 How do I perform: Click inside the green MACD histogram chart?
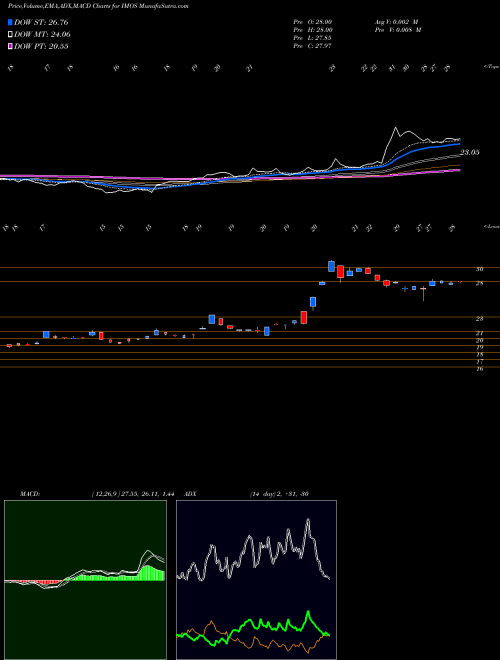pyautogui.click(x=85, y=580)
